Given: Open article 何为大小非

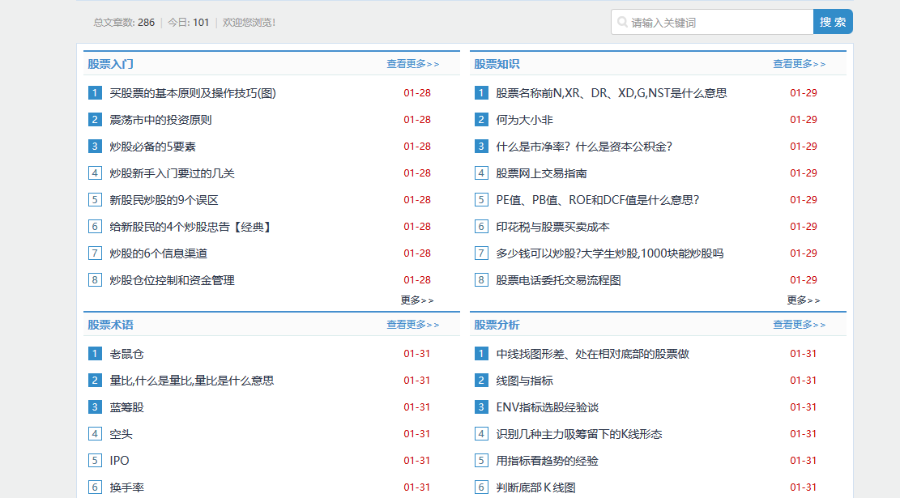Looking at the screenshot, I should 525,120.
